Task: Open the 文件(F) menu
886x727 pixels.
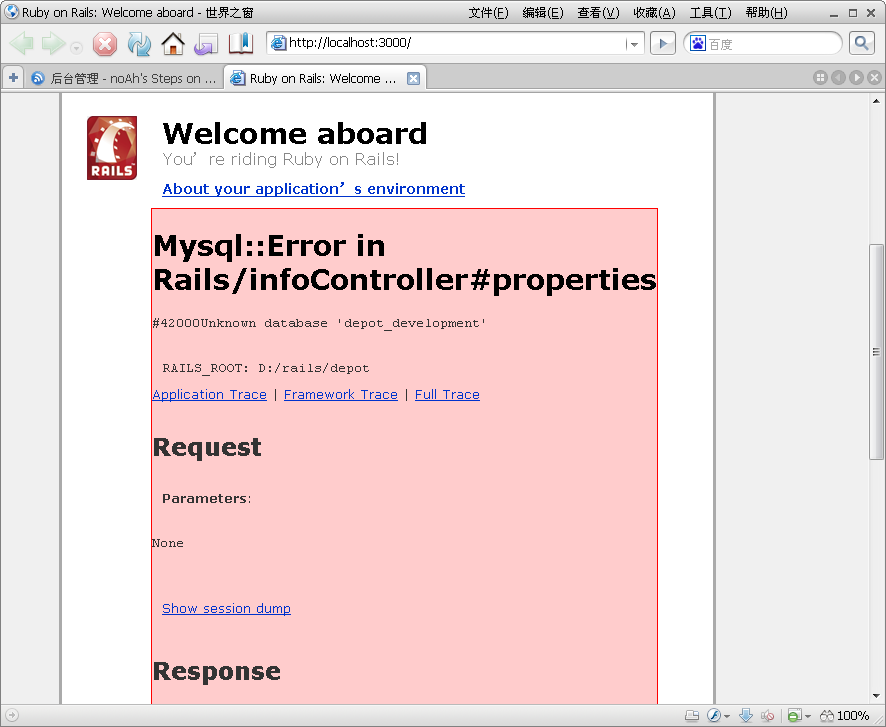Action: click(488, 12)
